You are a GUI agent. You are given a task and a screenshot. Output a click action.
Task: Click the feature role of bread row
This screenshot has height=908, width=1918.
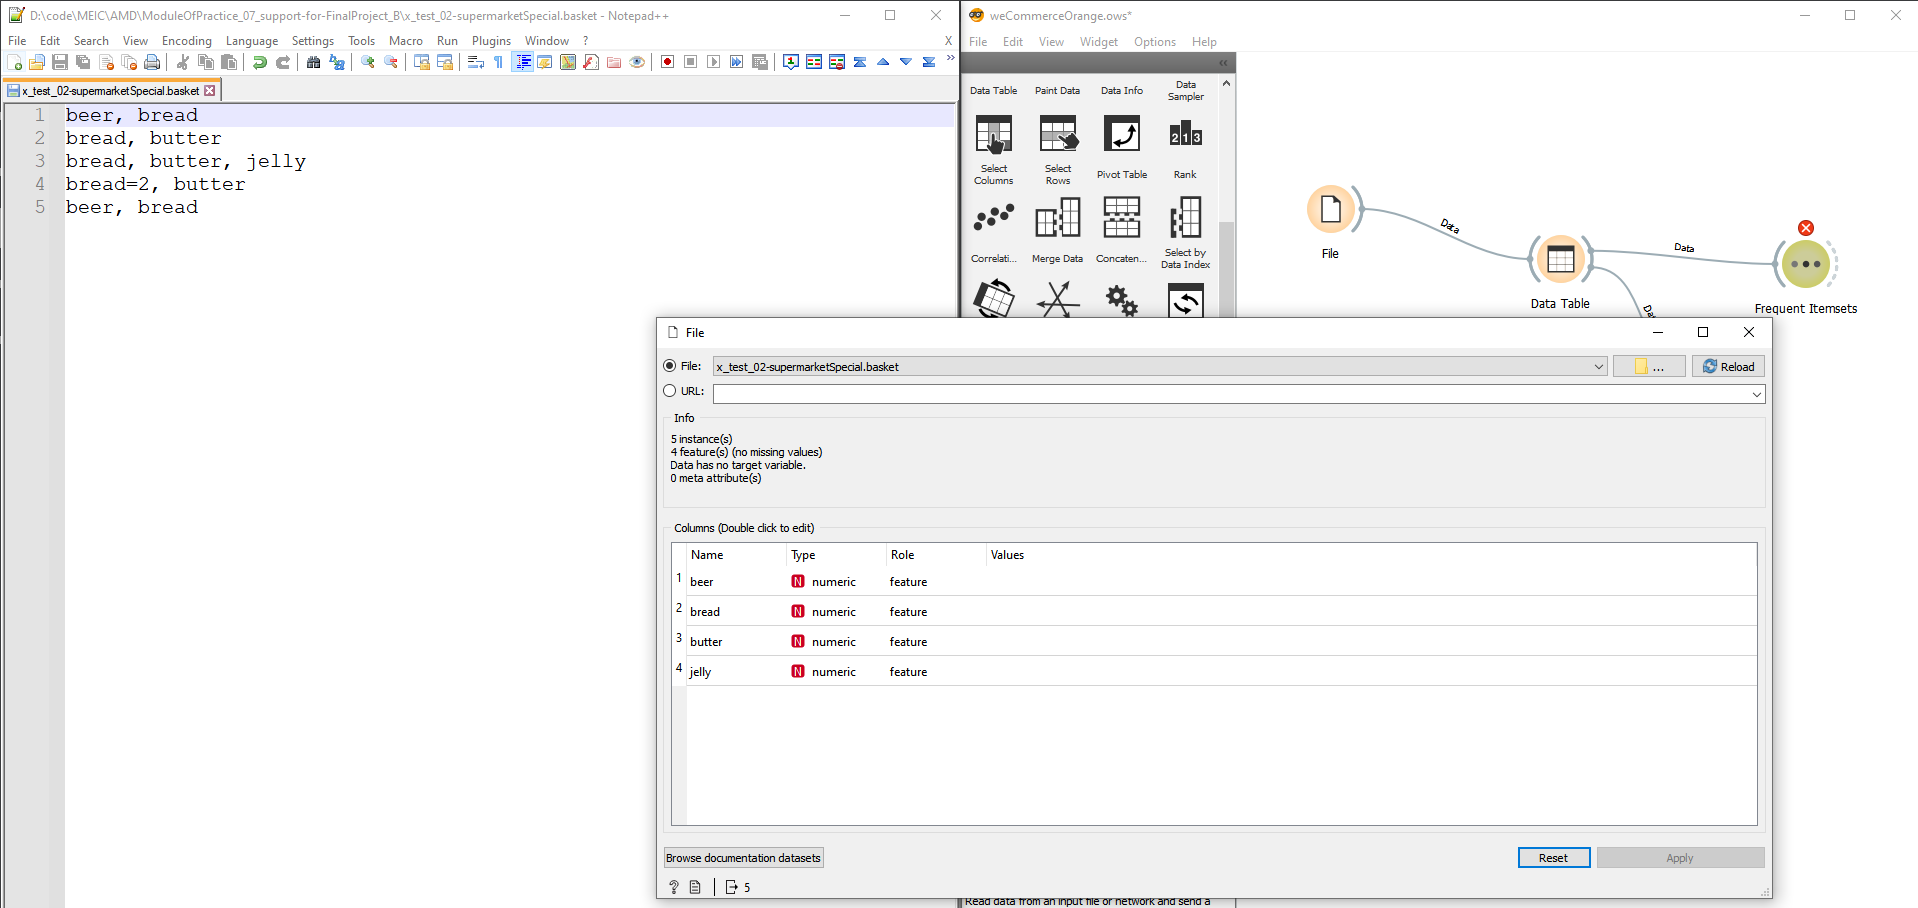point(908,612)
